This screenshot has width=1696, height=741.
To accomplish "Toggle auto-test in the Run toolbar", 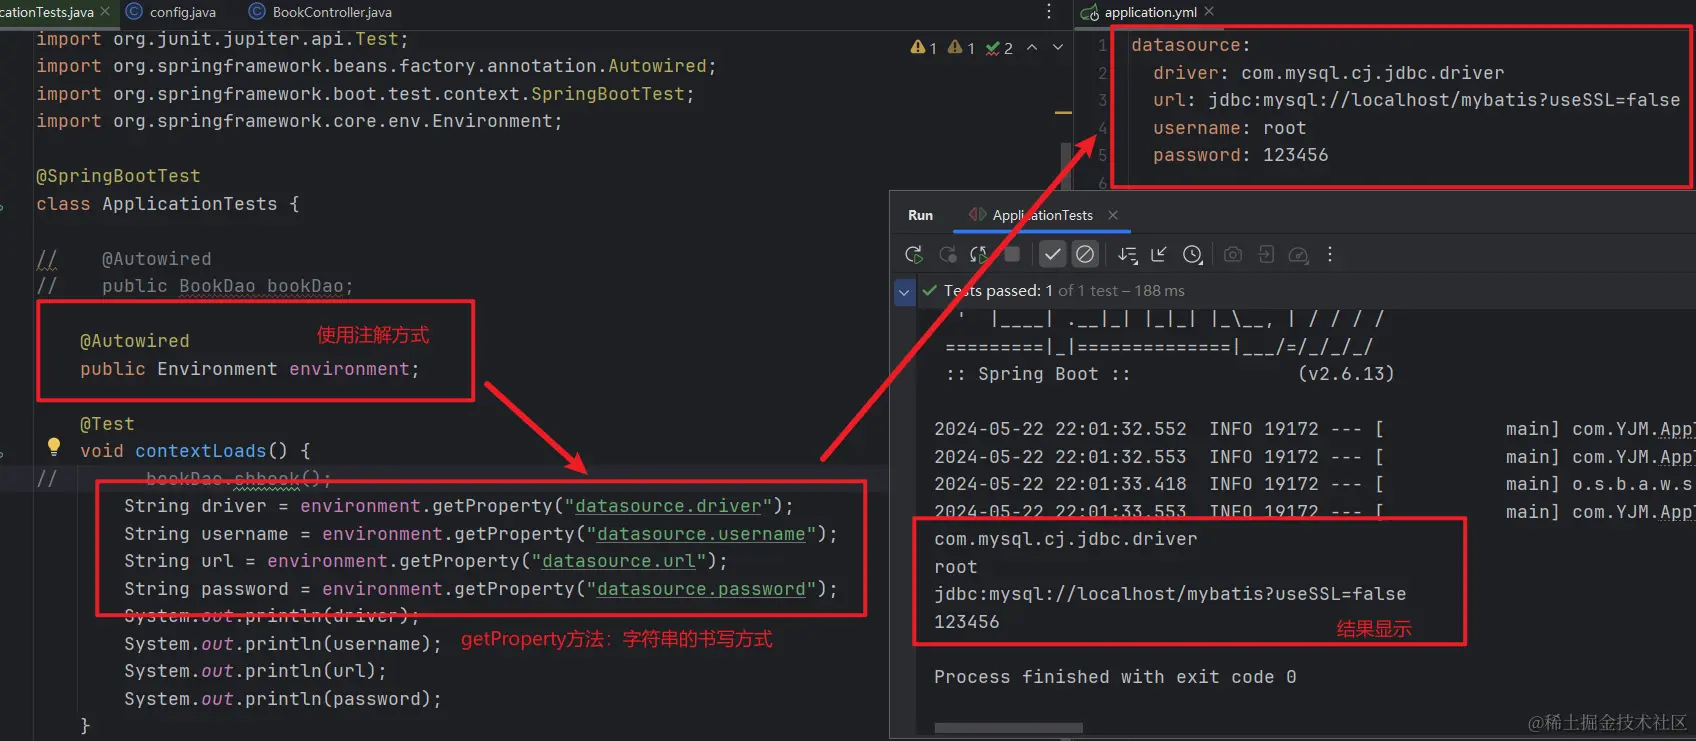I will coord(979,255).
